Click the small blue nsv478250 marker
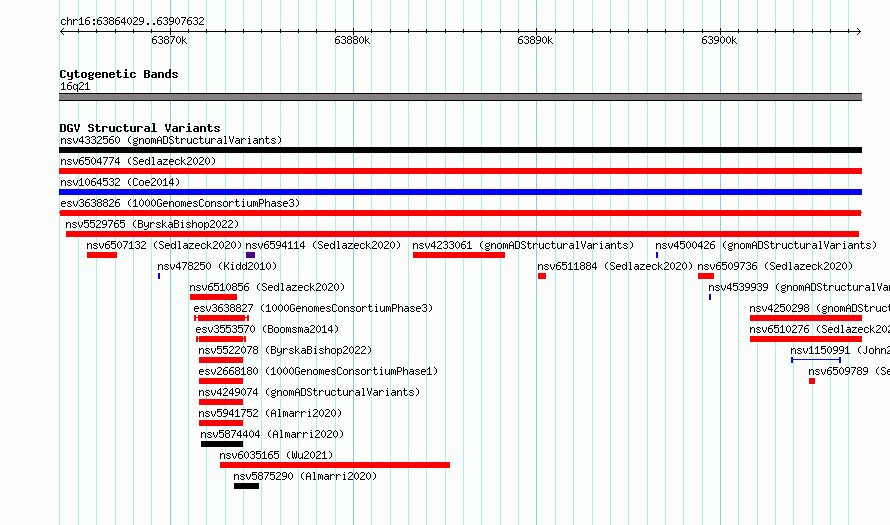 click(159, 276)
